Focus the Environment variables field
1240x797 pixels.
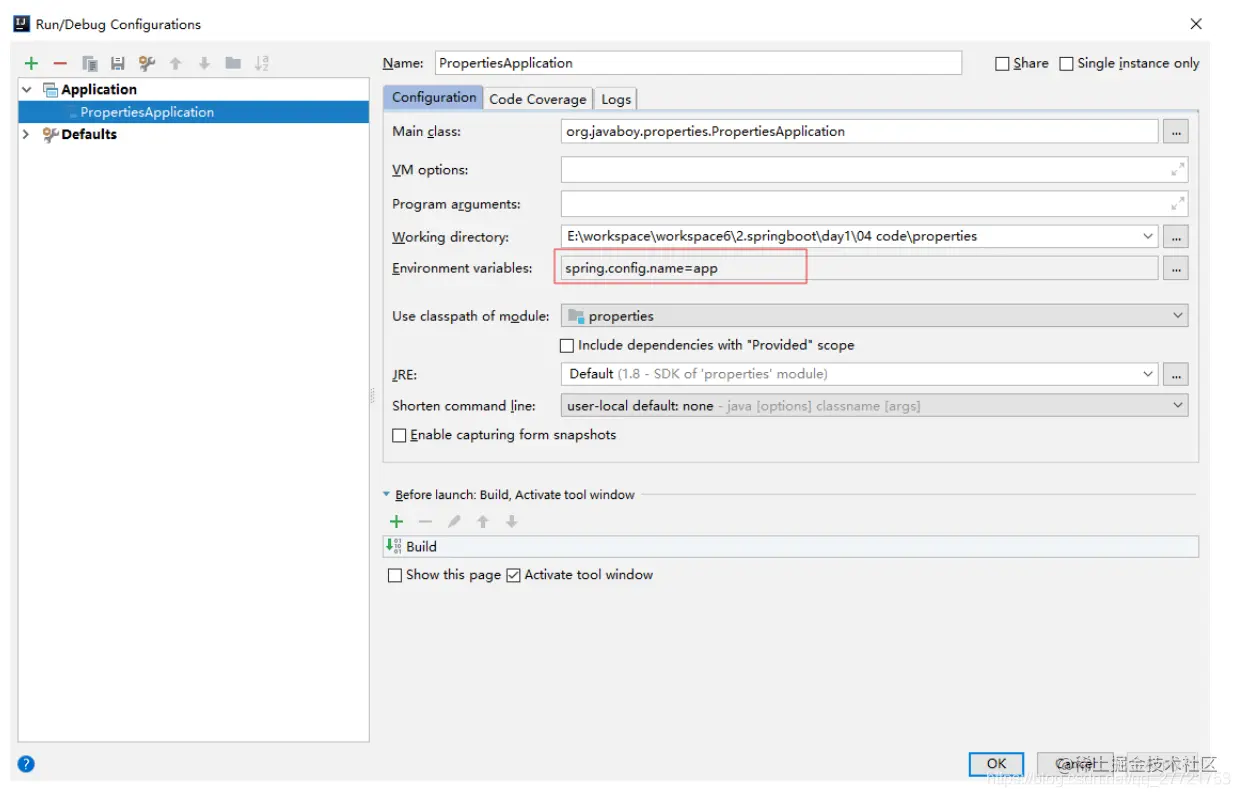click(x=859, y=268)
